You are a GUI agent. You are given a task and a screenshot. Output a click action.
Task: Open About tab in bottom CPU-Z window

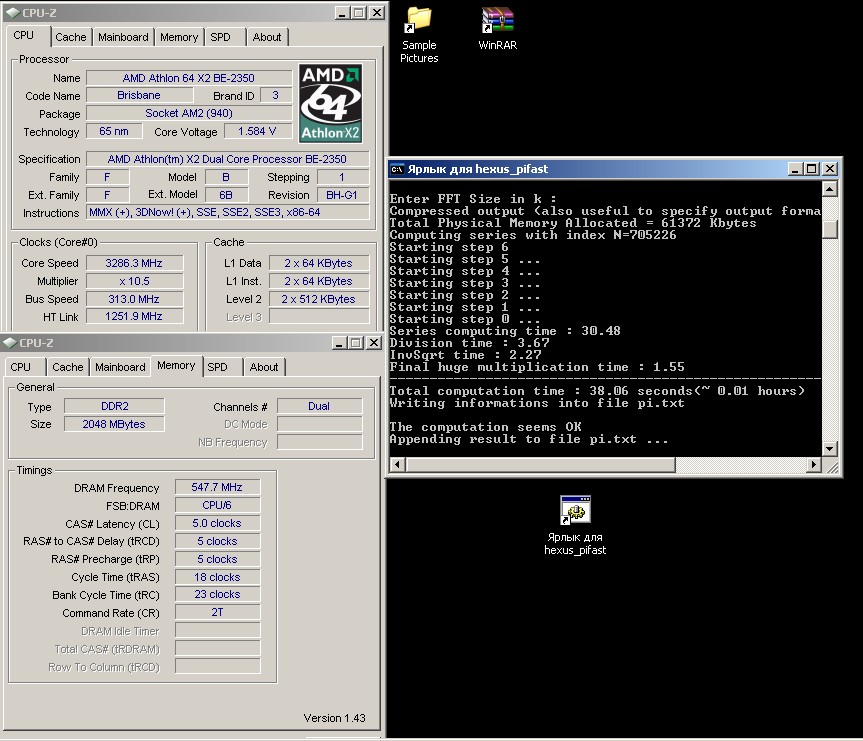click(264, 367)
